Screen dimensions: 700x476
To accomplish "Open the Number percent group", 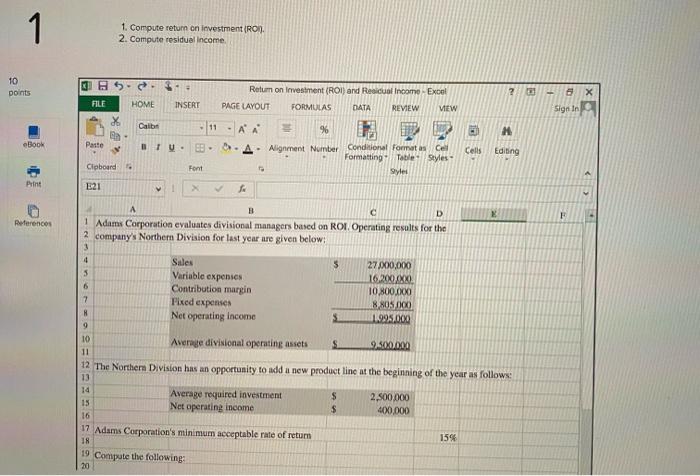I will pyautogui.click(x=324, y=139).
